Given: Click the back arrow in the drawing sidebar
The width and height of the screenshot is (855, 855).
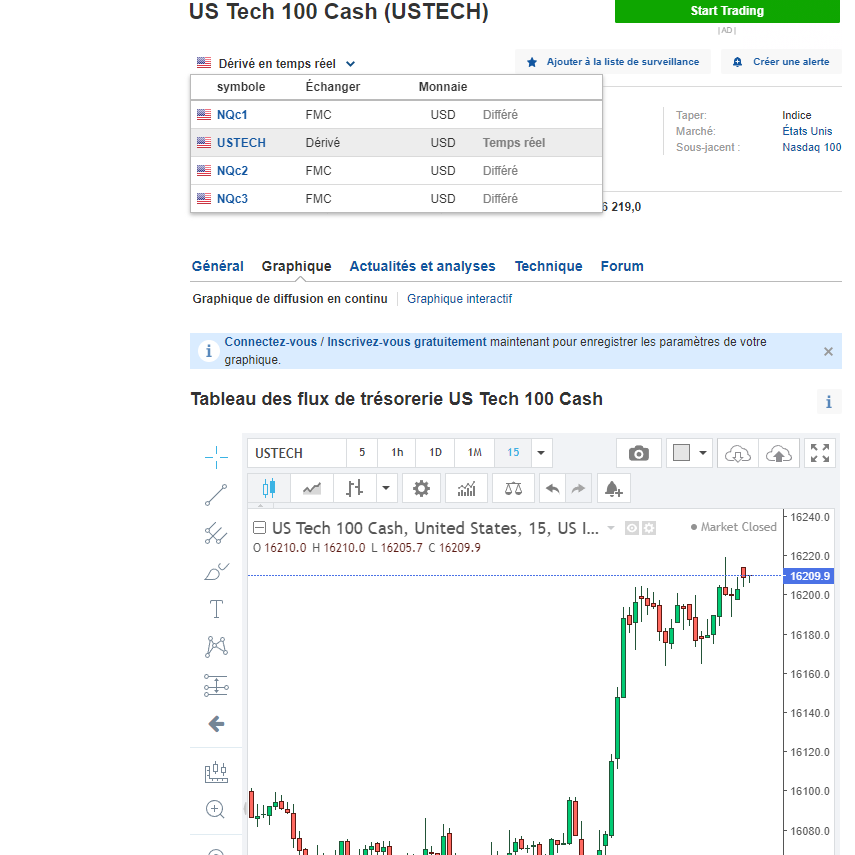Looking at the screenshot, I should coord(216,724).
